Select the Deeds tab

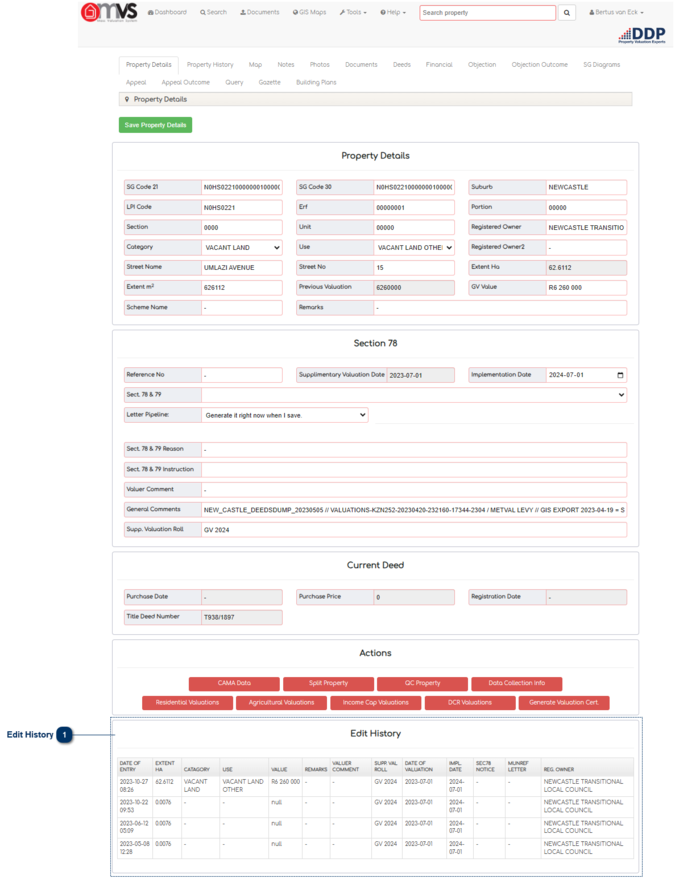coord(402,65)
